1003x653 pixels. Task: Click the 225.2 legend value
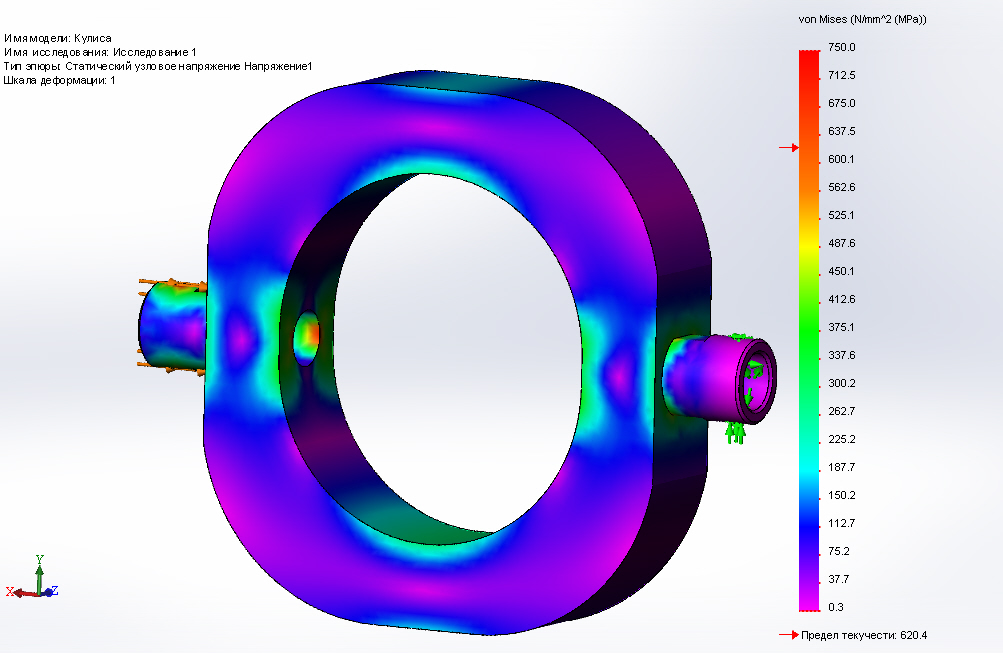point(841,439)
